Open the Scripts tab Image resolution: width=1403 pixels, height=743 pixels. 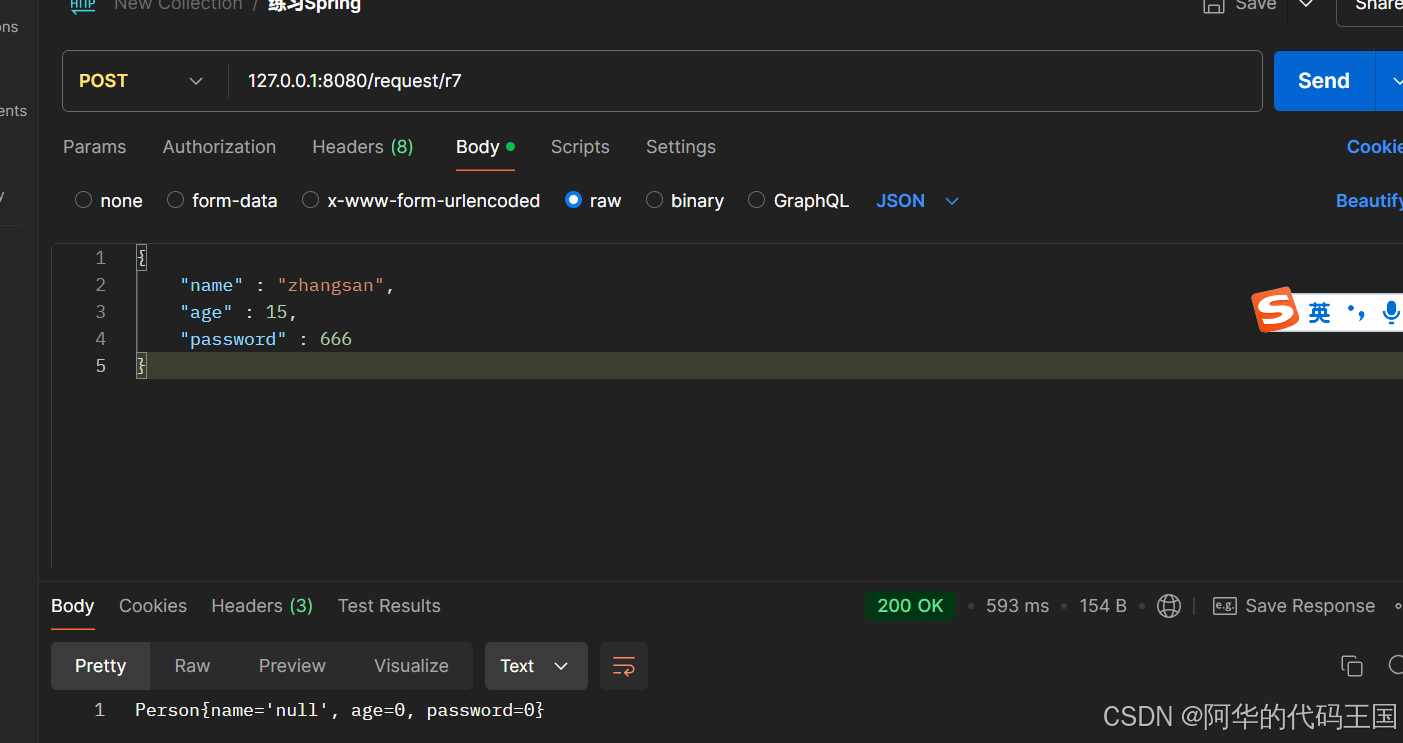click(580, 147)
